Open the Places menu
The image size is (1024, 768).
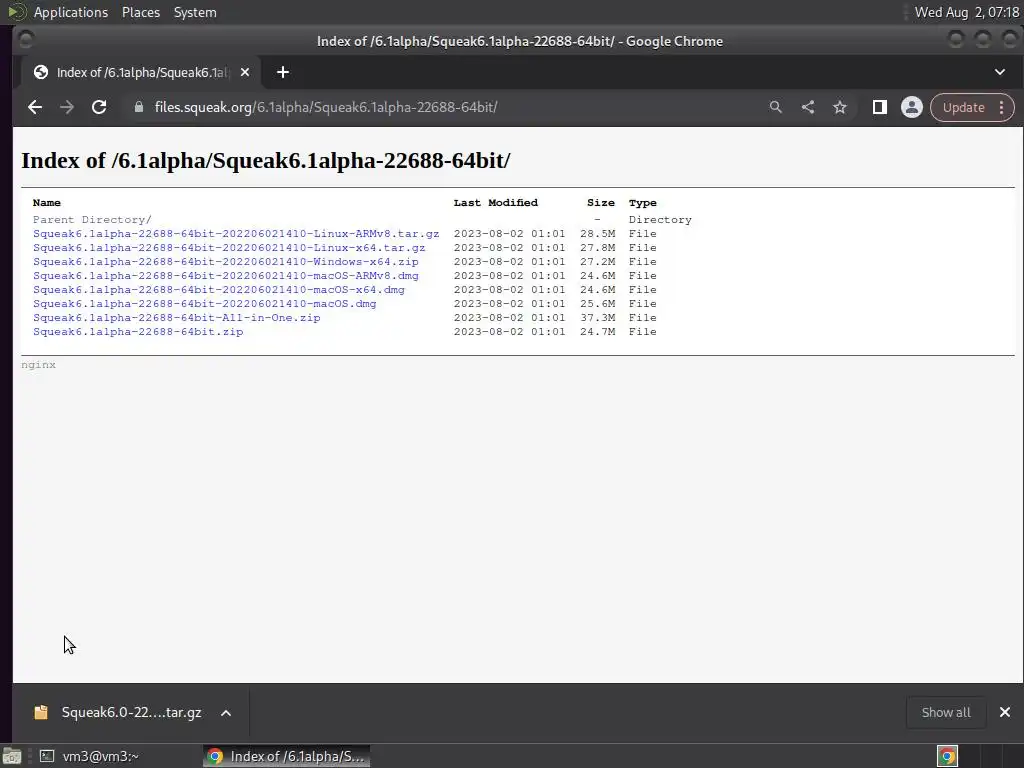click(x=140, y=12)
